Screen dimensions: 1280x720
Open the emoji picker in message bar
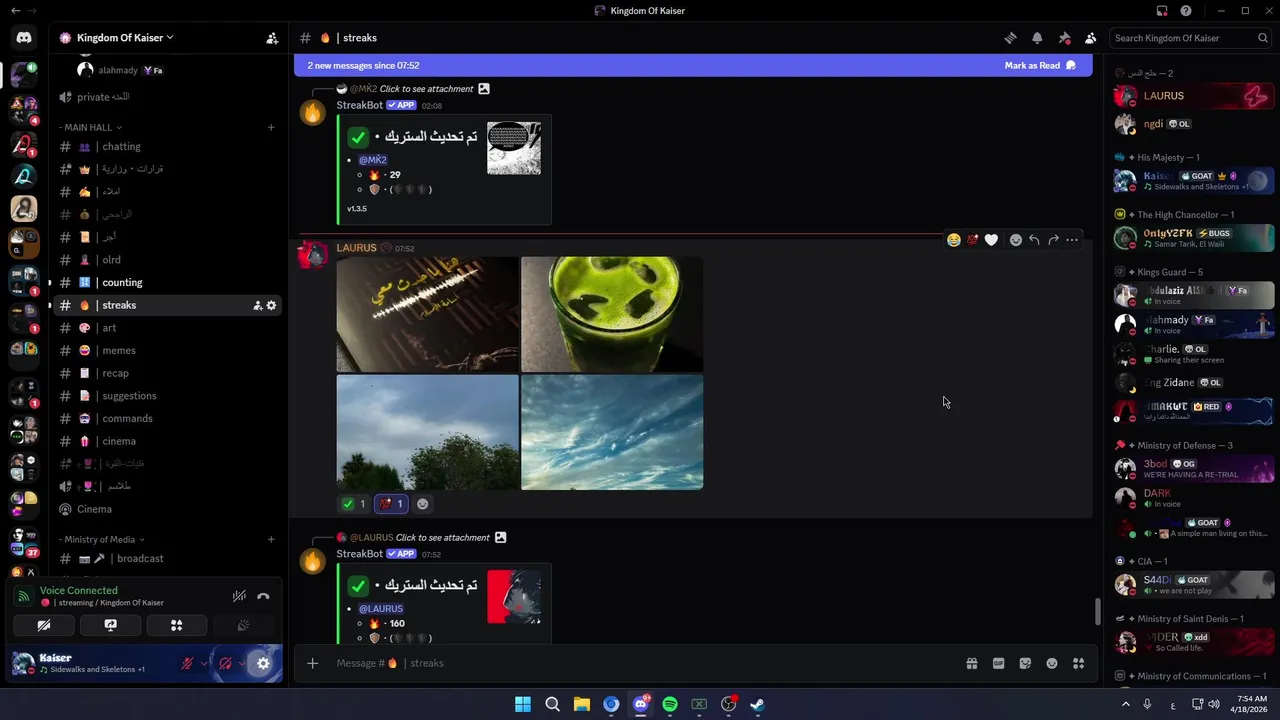click(x=1052, y=663)
